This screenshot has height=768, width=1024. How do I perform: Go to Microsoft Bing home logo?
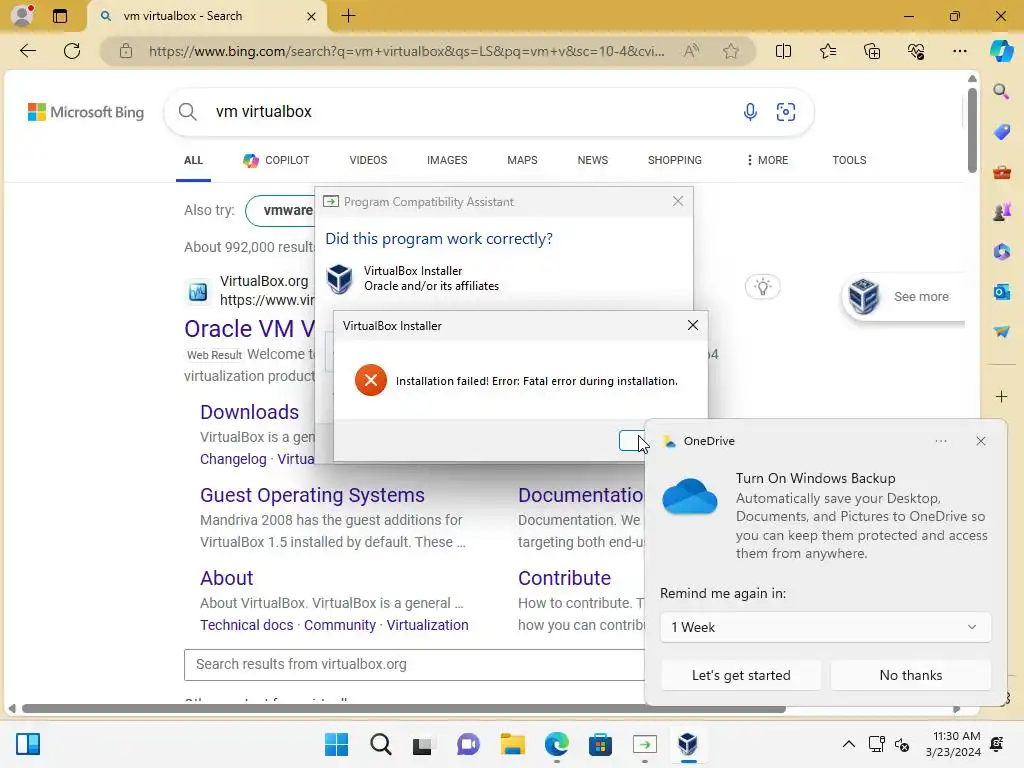pos(86,112)
